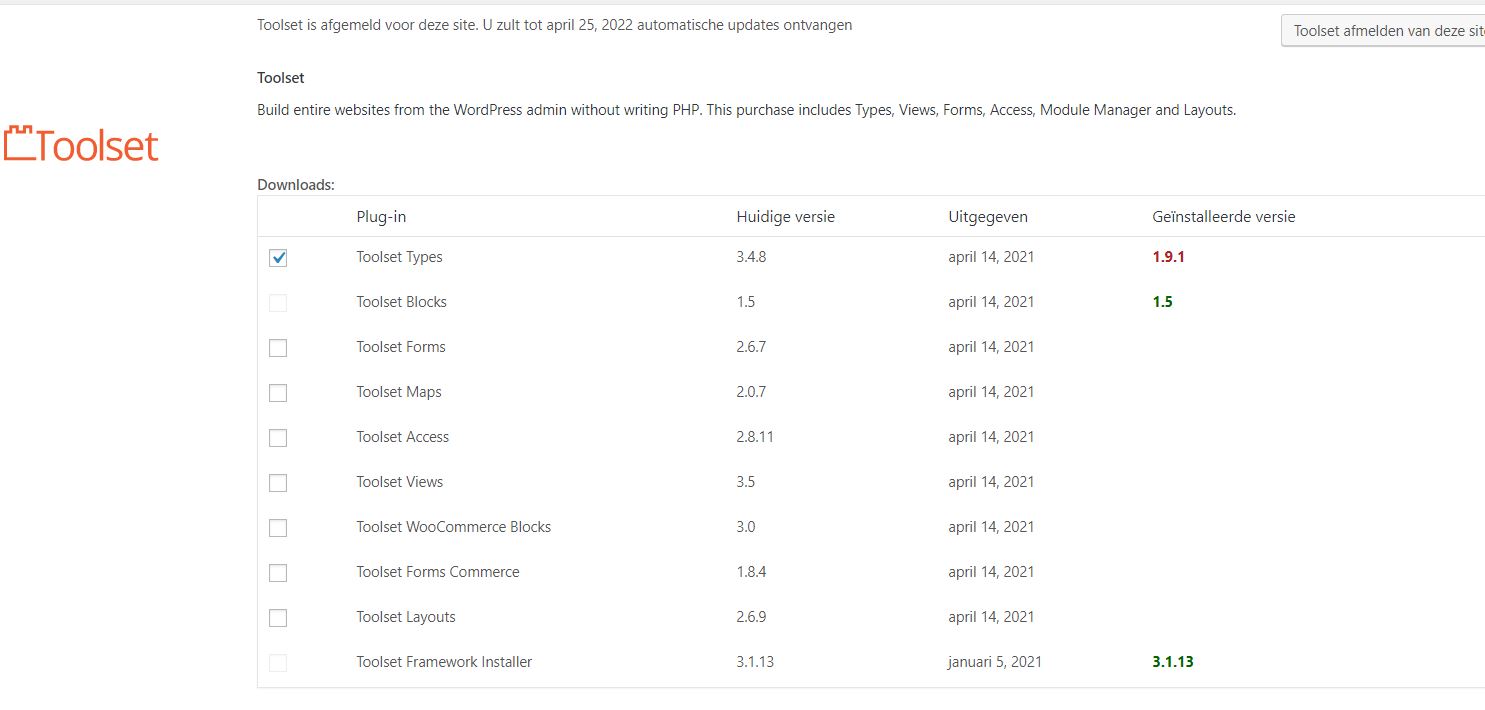Check the Toolset Forms Commerce checkbox
Viewport: 1485px width, 710px height.
(278, 573)
